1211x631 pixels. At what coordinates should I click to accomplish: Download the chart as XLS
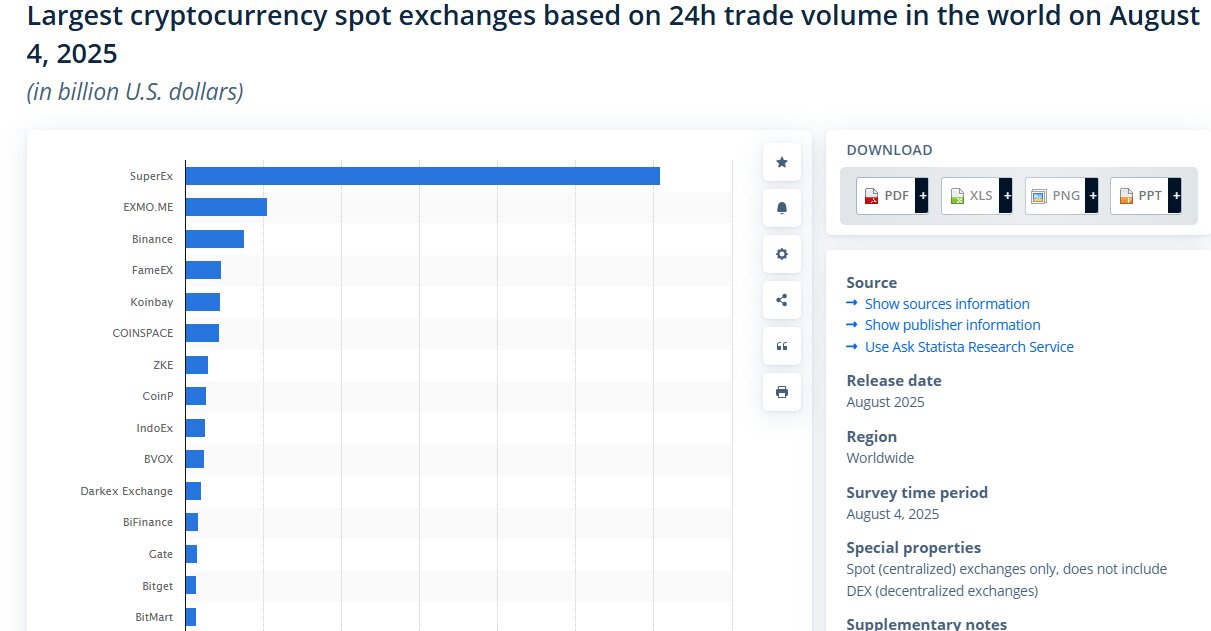pyautogui.click(x=977, y=196)
